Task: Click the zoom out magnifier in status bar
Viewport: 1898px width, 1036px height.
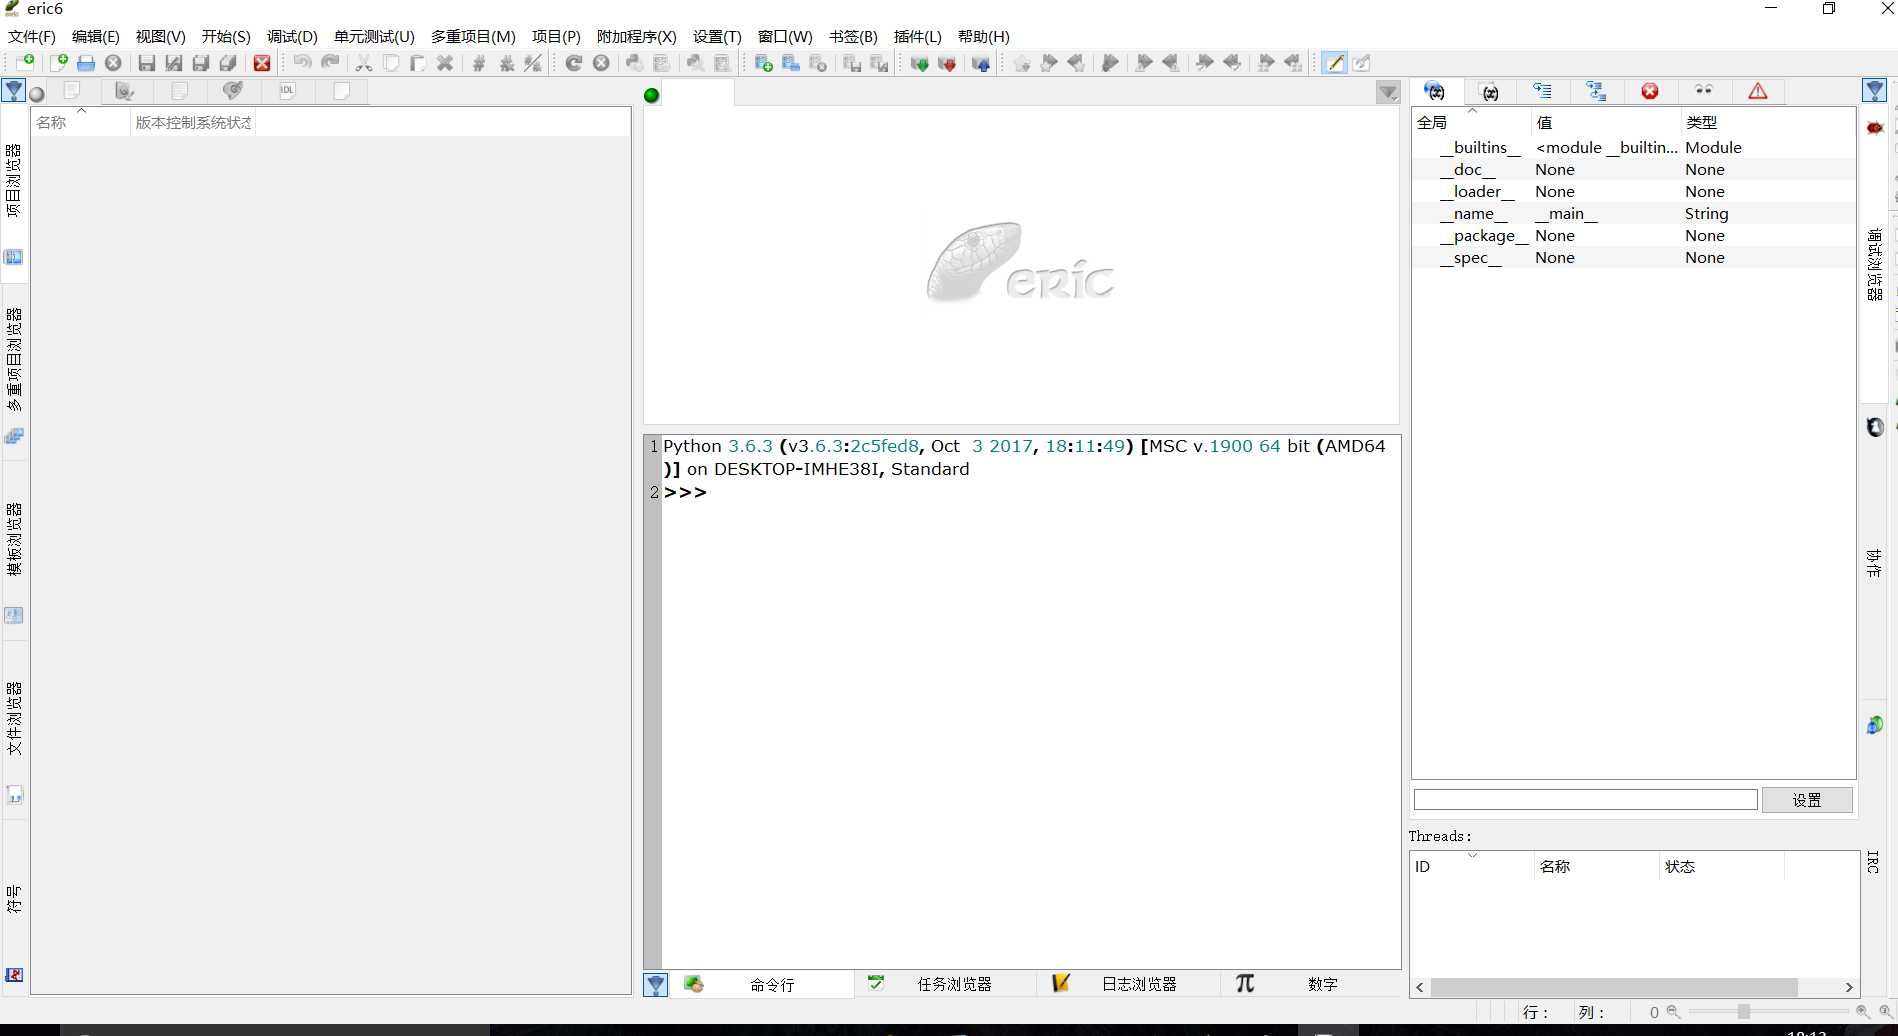Action: point(1673,1012)
